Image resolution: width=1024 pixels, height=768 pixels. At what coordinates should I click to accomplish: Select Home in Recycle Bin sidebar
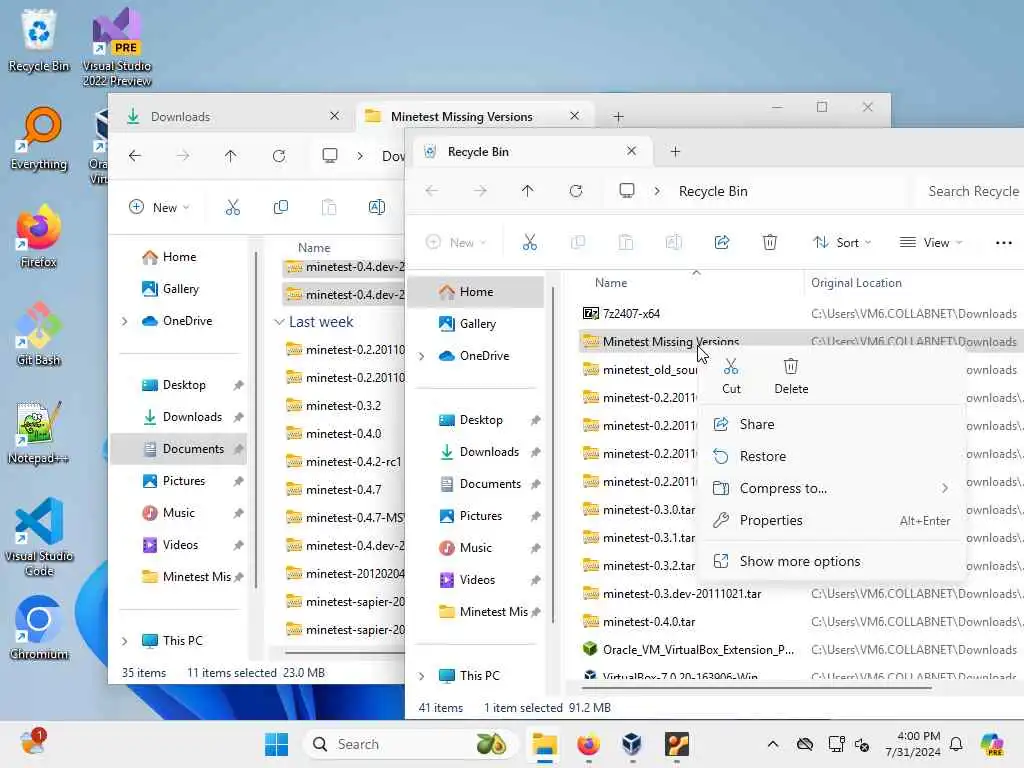click(476, 292)
